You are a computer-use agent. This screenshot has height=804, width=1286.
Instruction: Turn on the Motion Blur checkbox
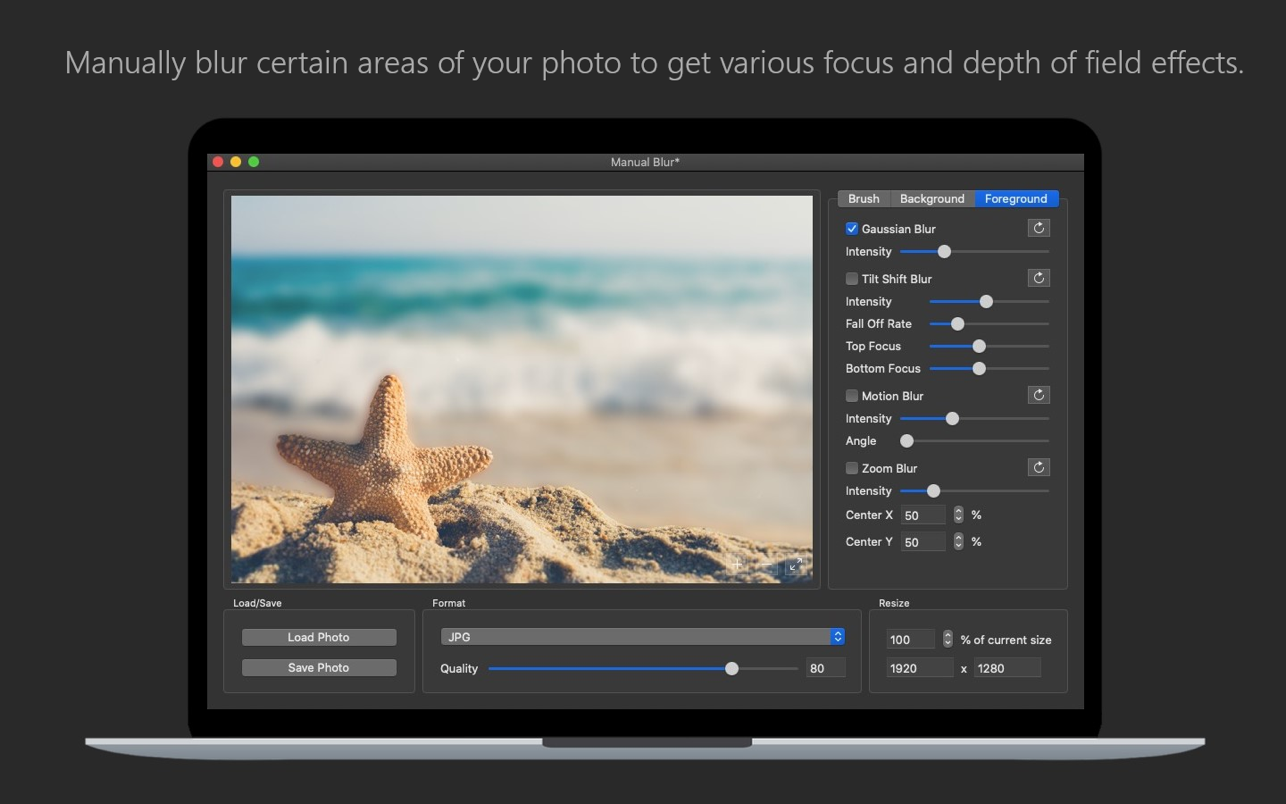pos(852,396)
